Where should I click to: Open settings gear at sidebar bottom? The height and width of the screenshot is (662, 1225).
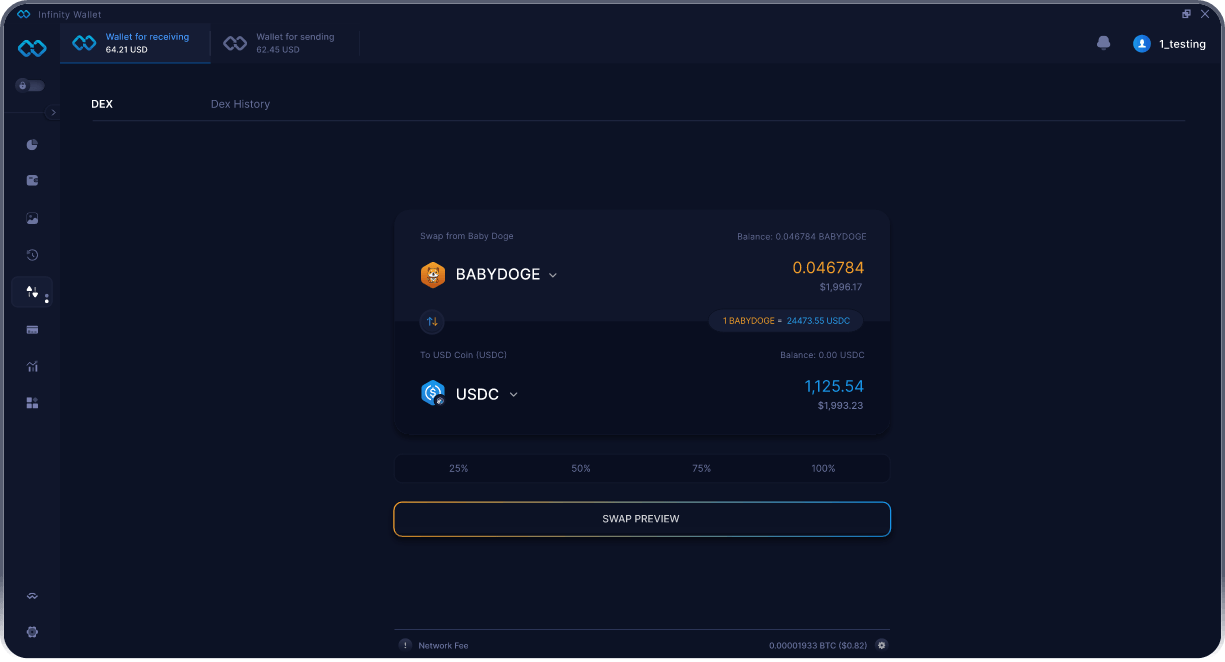tap(32, 632)
